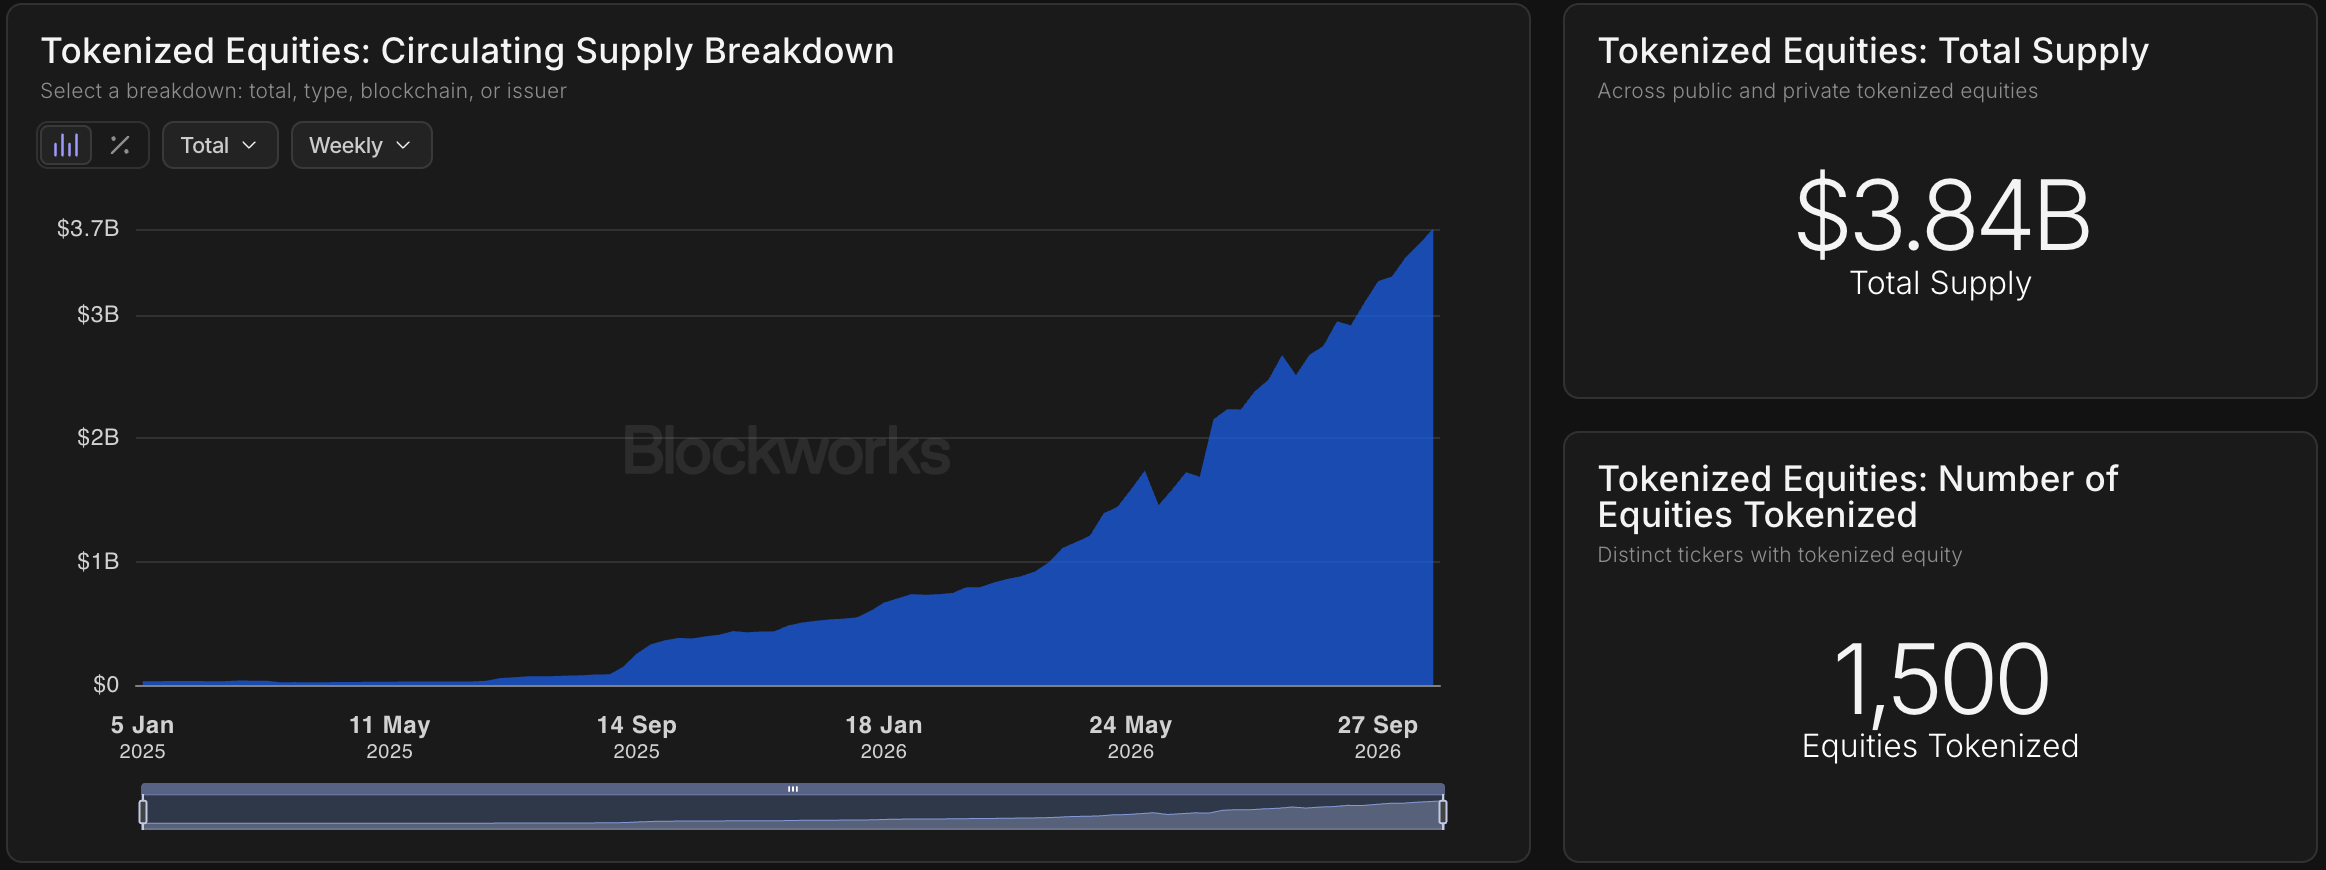
Task: Click the $2B y-axis label
Action: [x=98, y=437]
